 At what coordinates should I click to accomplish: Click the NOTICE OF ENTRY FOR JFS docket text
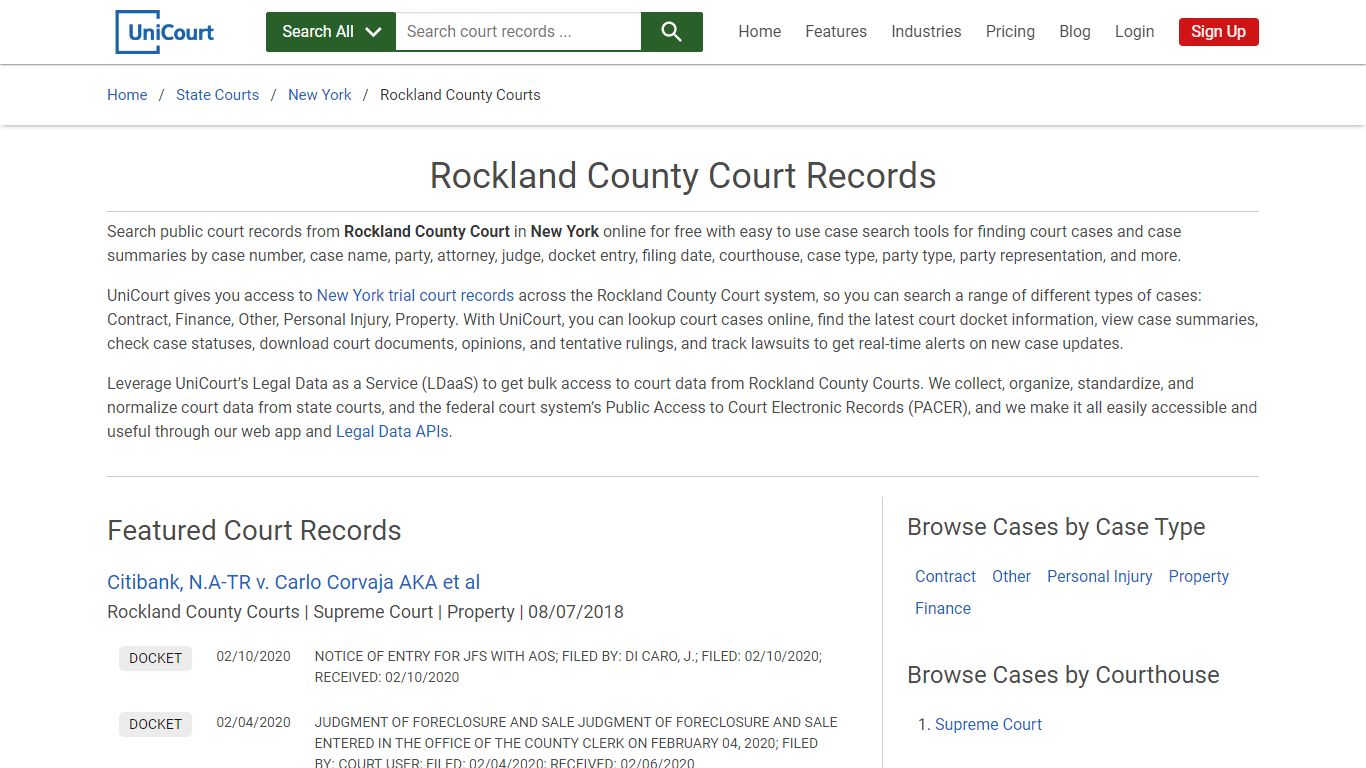coord(568,667)
